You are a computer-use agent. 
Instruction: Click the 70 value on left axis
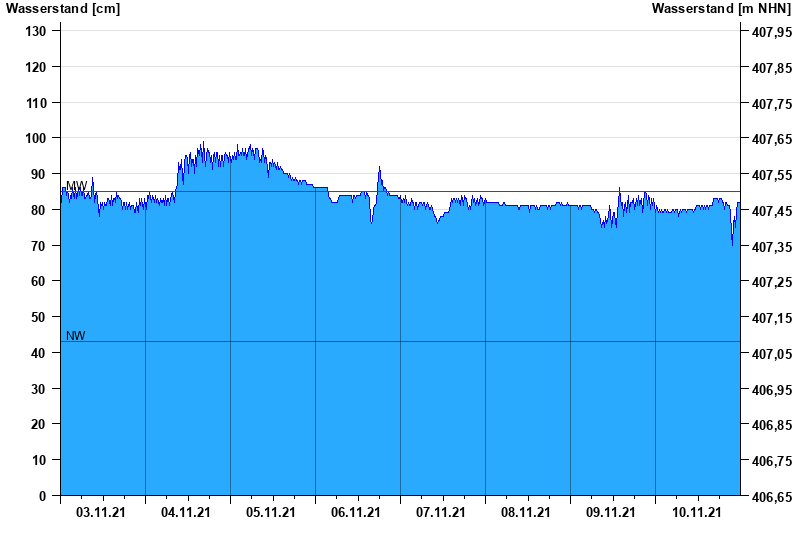tap(39, 246)
